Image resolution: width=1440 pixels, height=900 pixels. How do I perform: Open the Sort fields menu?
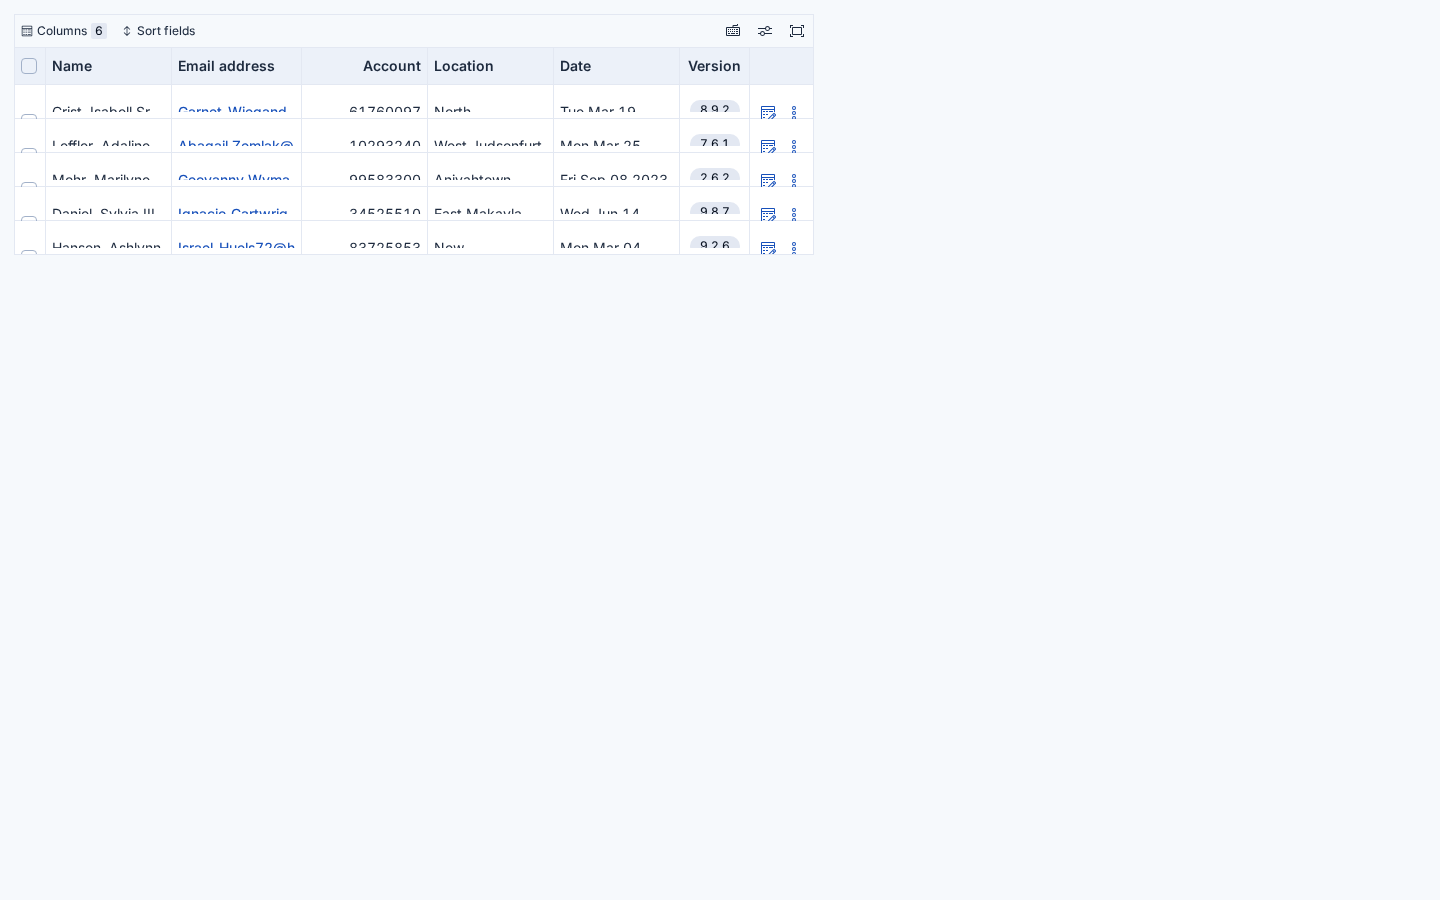point(159,31)
